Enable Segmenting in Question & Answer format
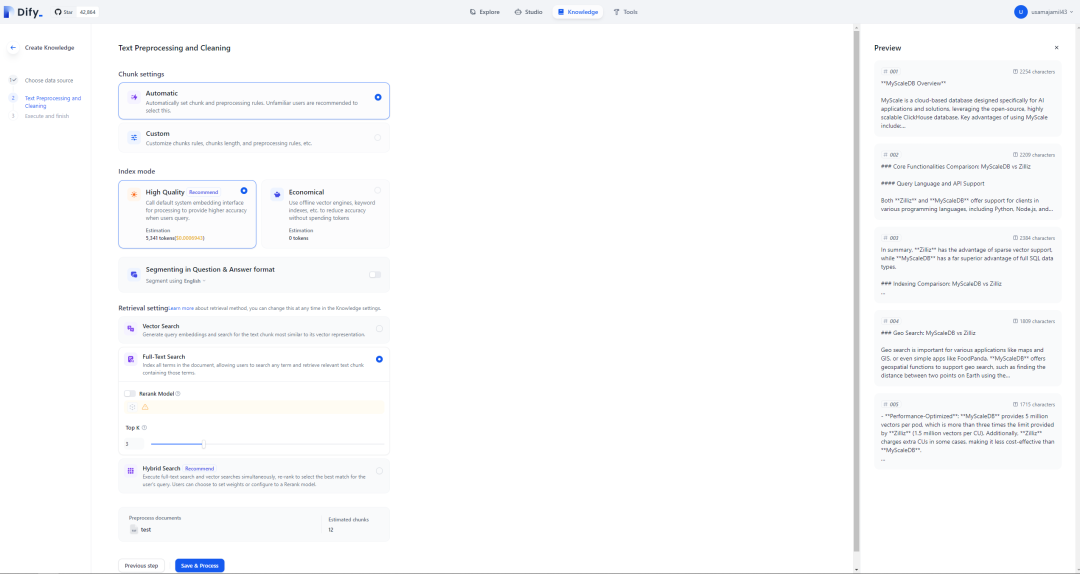Image resolution: width=1080 pixels, height=574 pixels. coord(374,274)
